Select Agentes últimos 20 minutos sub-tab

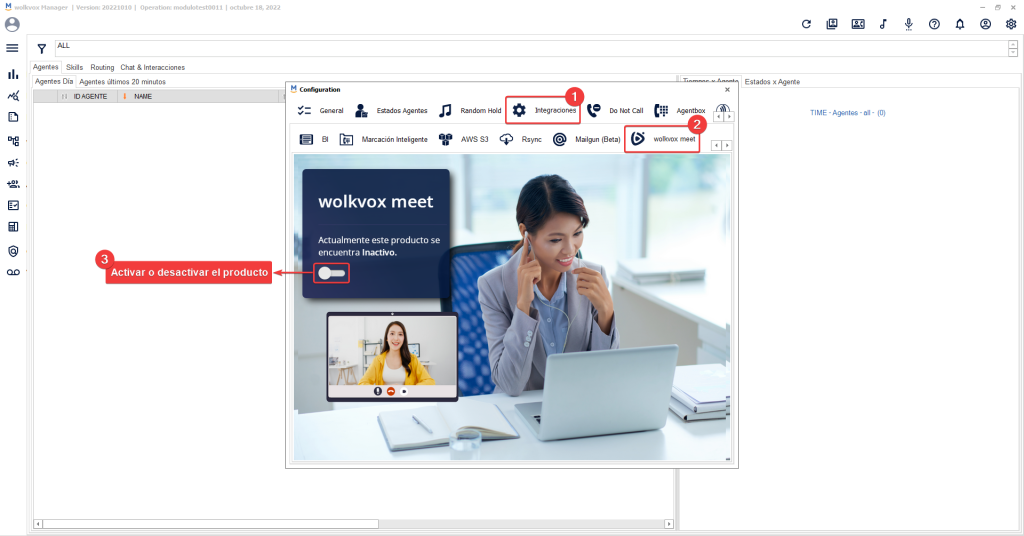coord(122,82)
